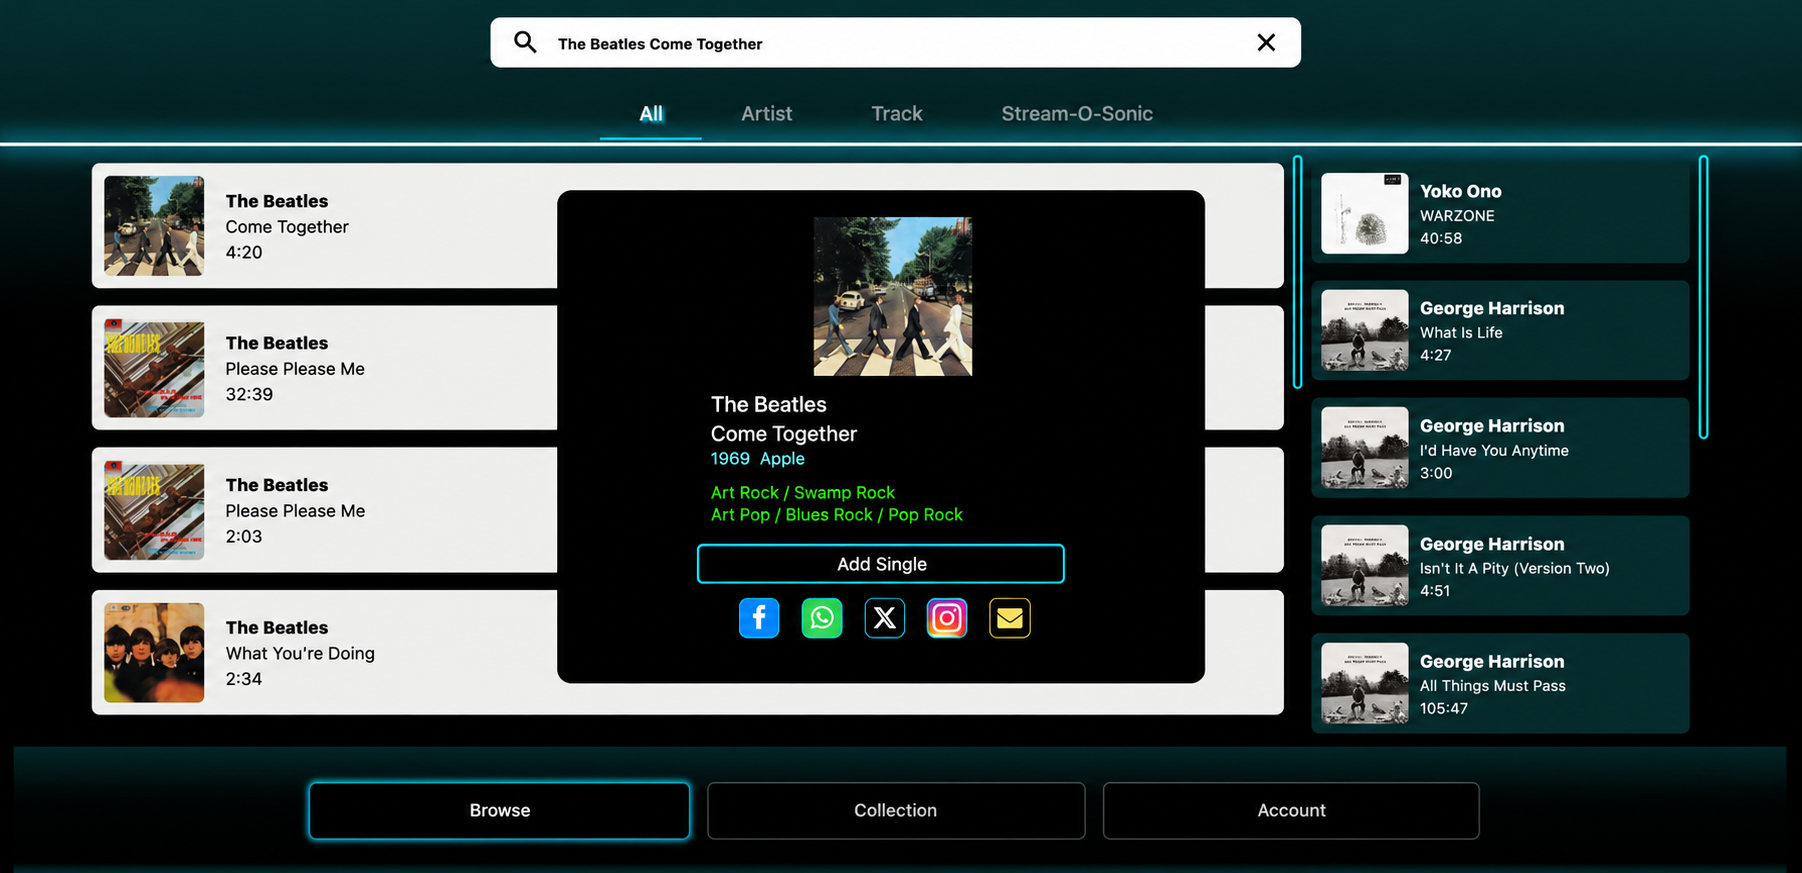Click the "105:47" duration text
This screenshot has height=873, width=1802.
tap(1444, 709)
